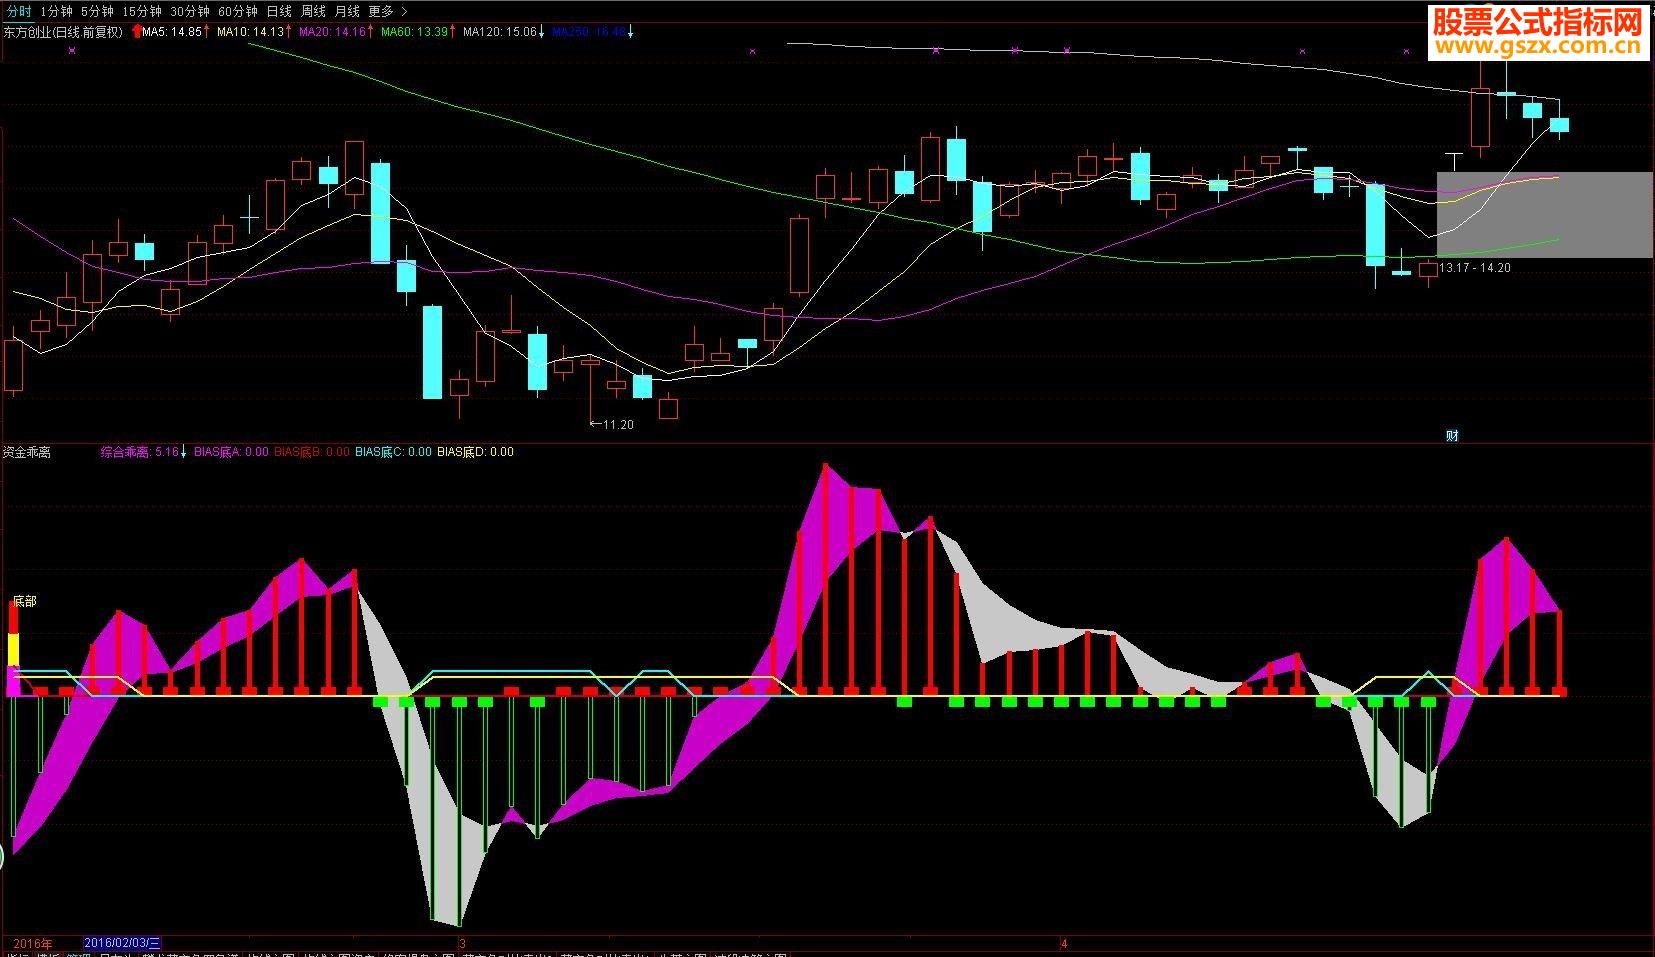
Task: Switch to the 日线 daily chart
Action: pyautogui.click(x=279, y=11)
